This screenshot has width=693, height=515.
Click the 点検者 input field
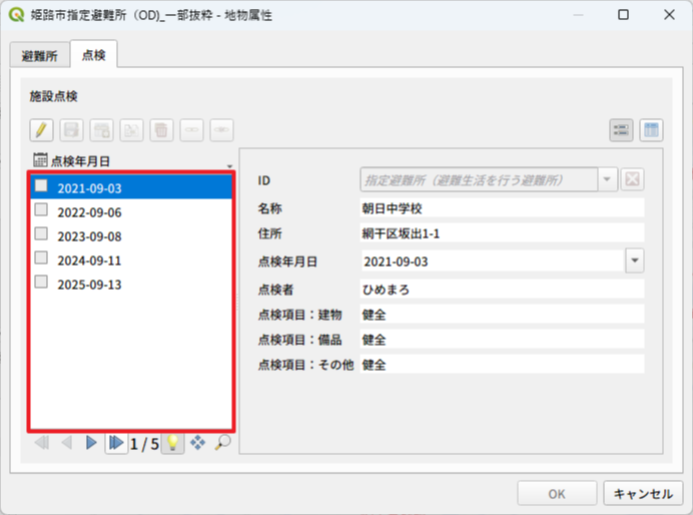click(x=501, y=290)
